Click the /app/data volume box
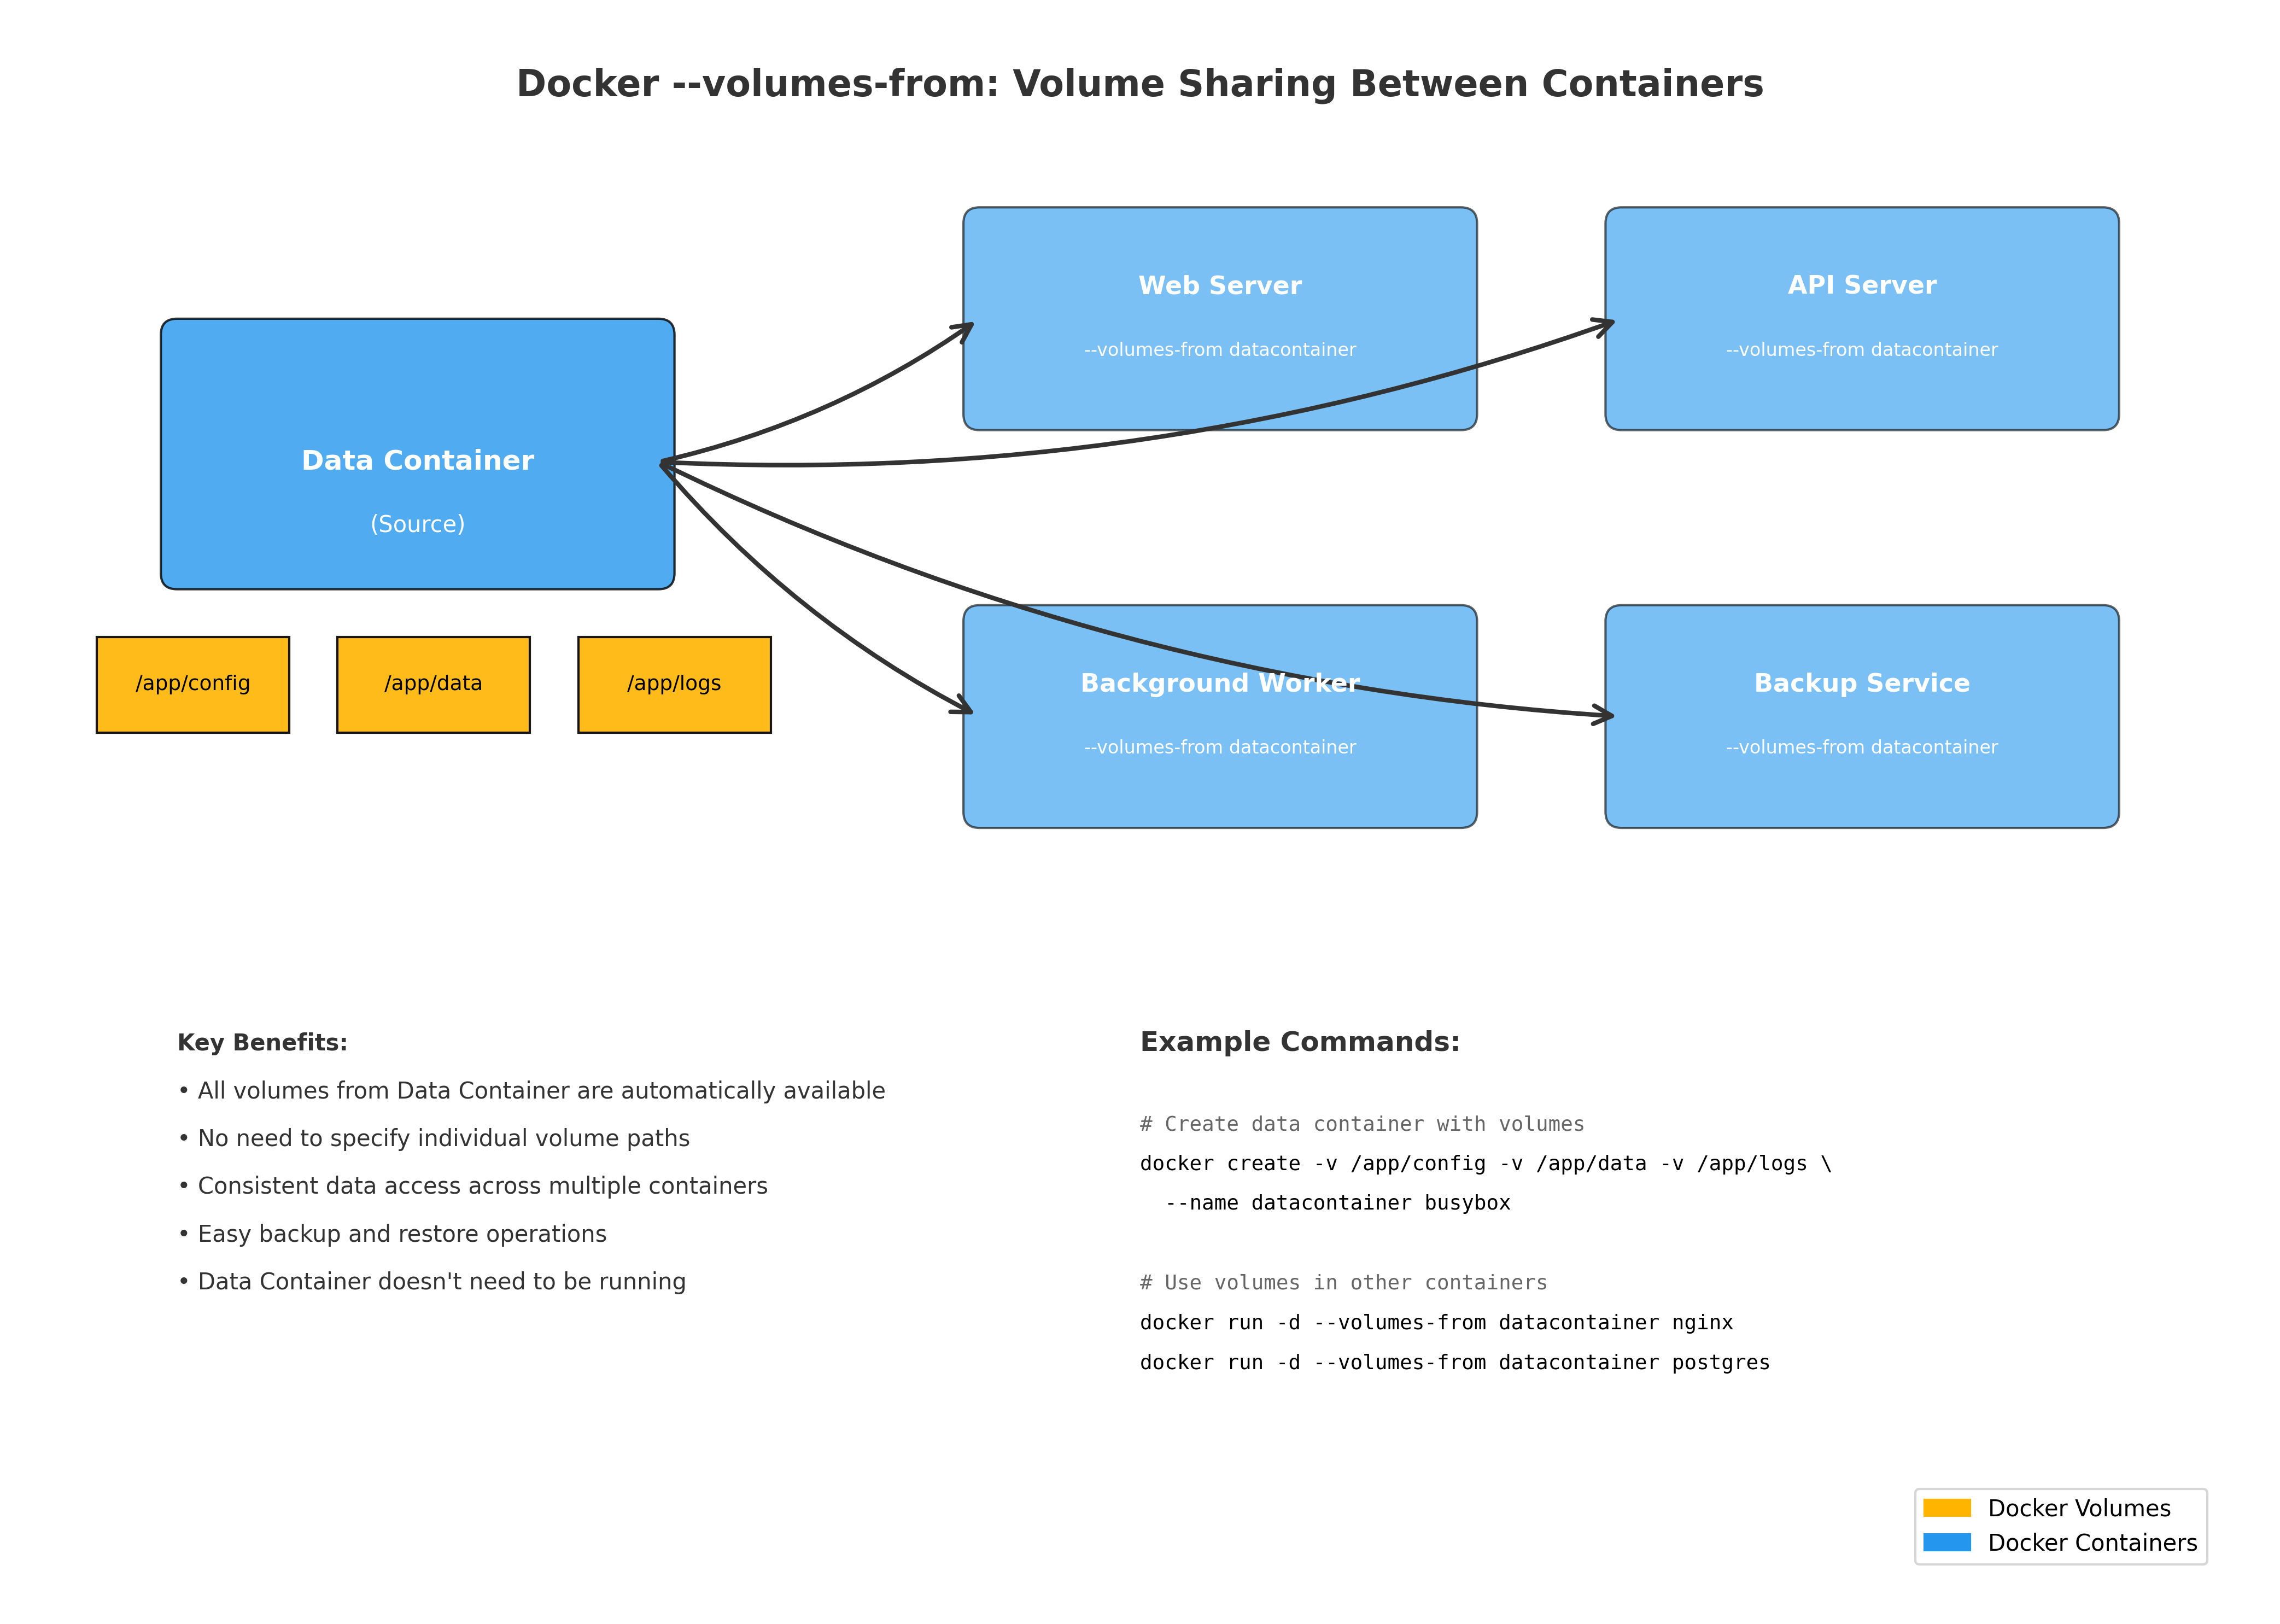This screenshot has width=2280, height=1624. 433,684
